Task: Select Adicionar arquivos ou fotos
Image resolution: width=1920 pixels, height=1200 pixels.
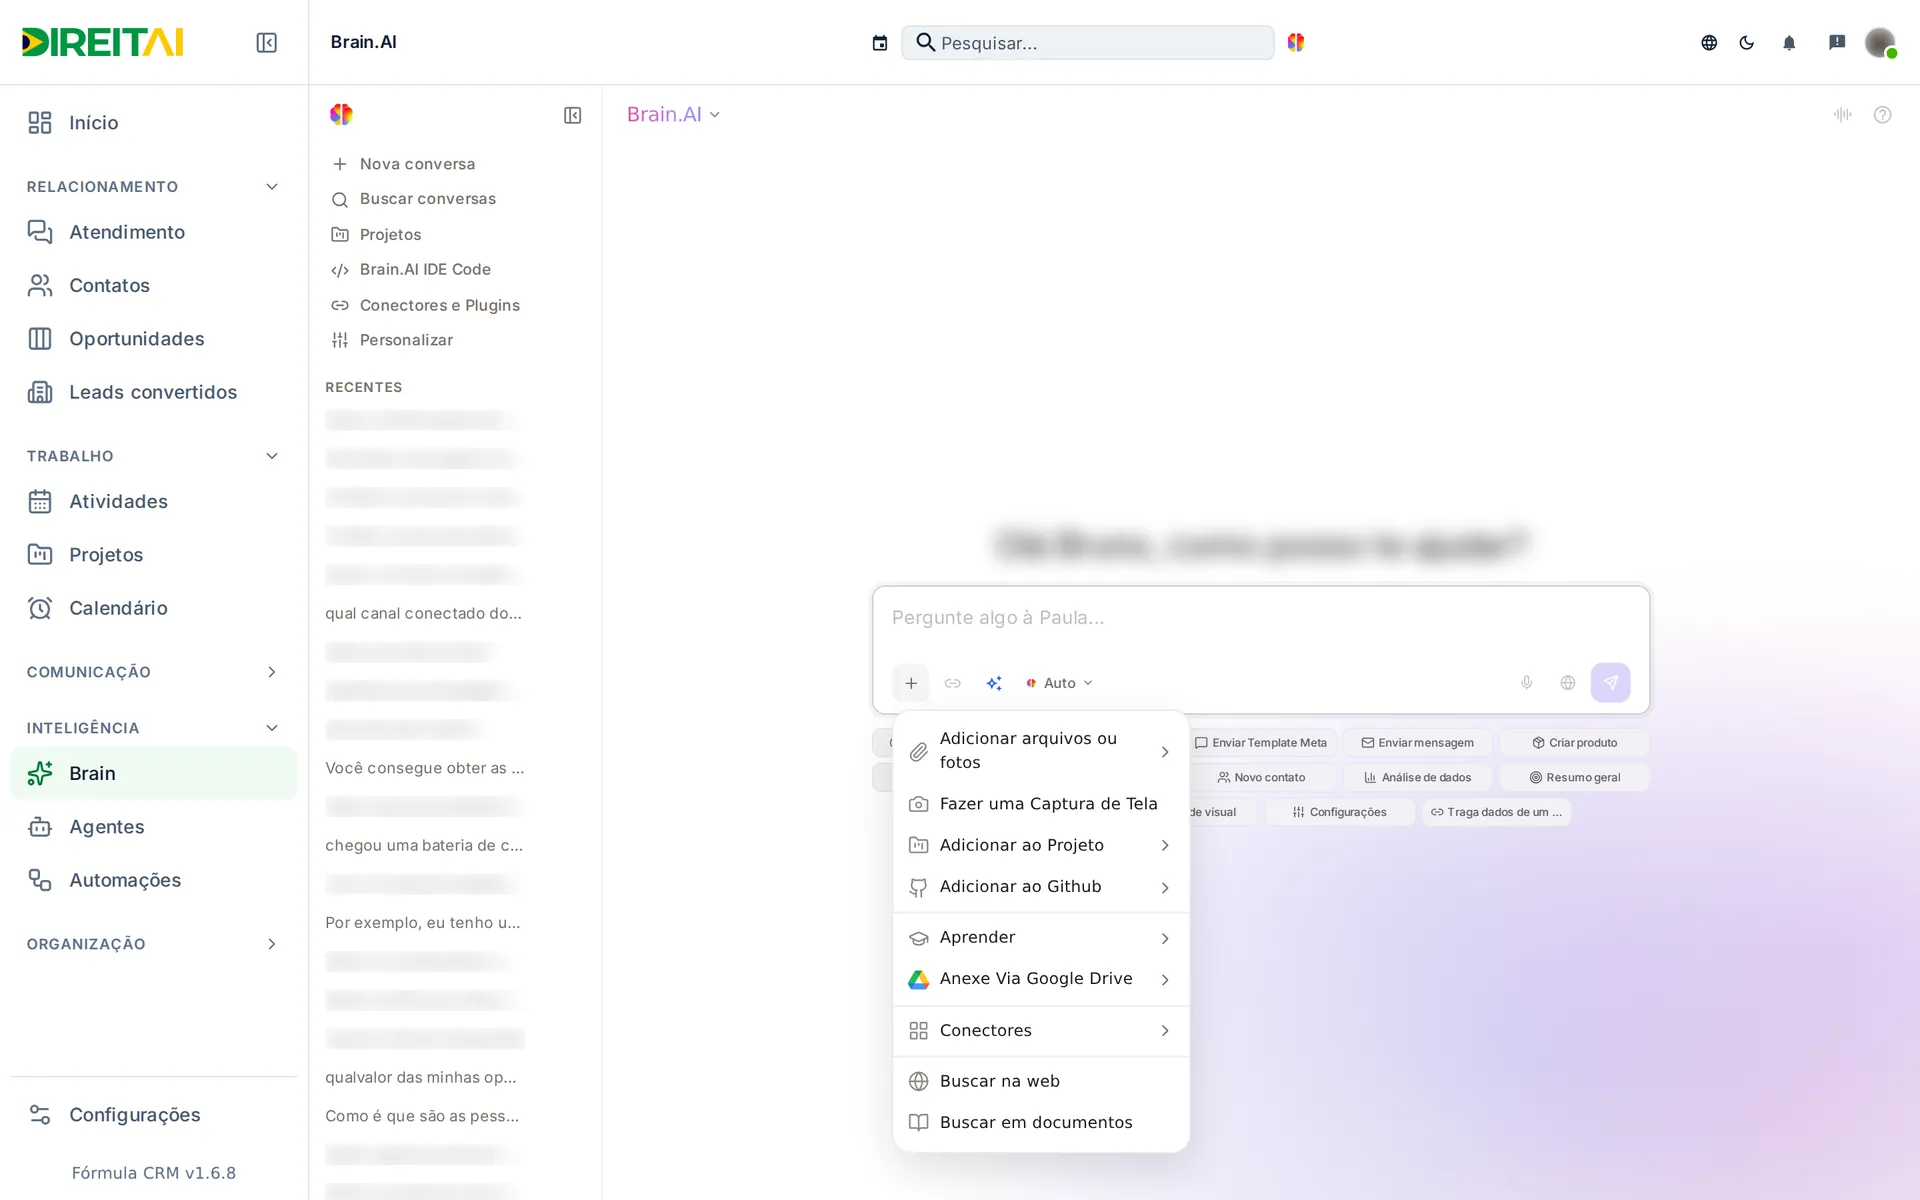Action: (1040, 750)
